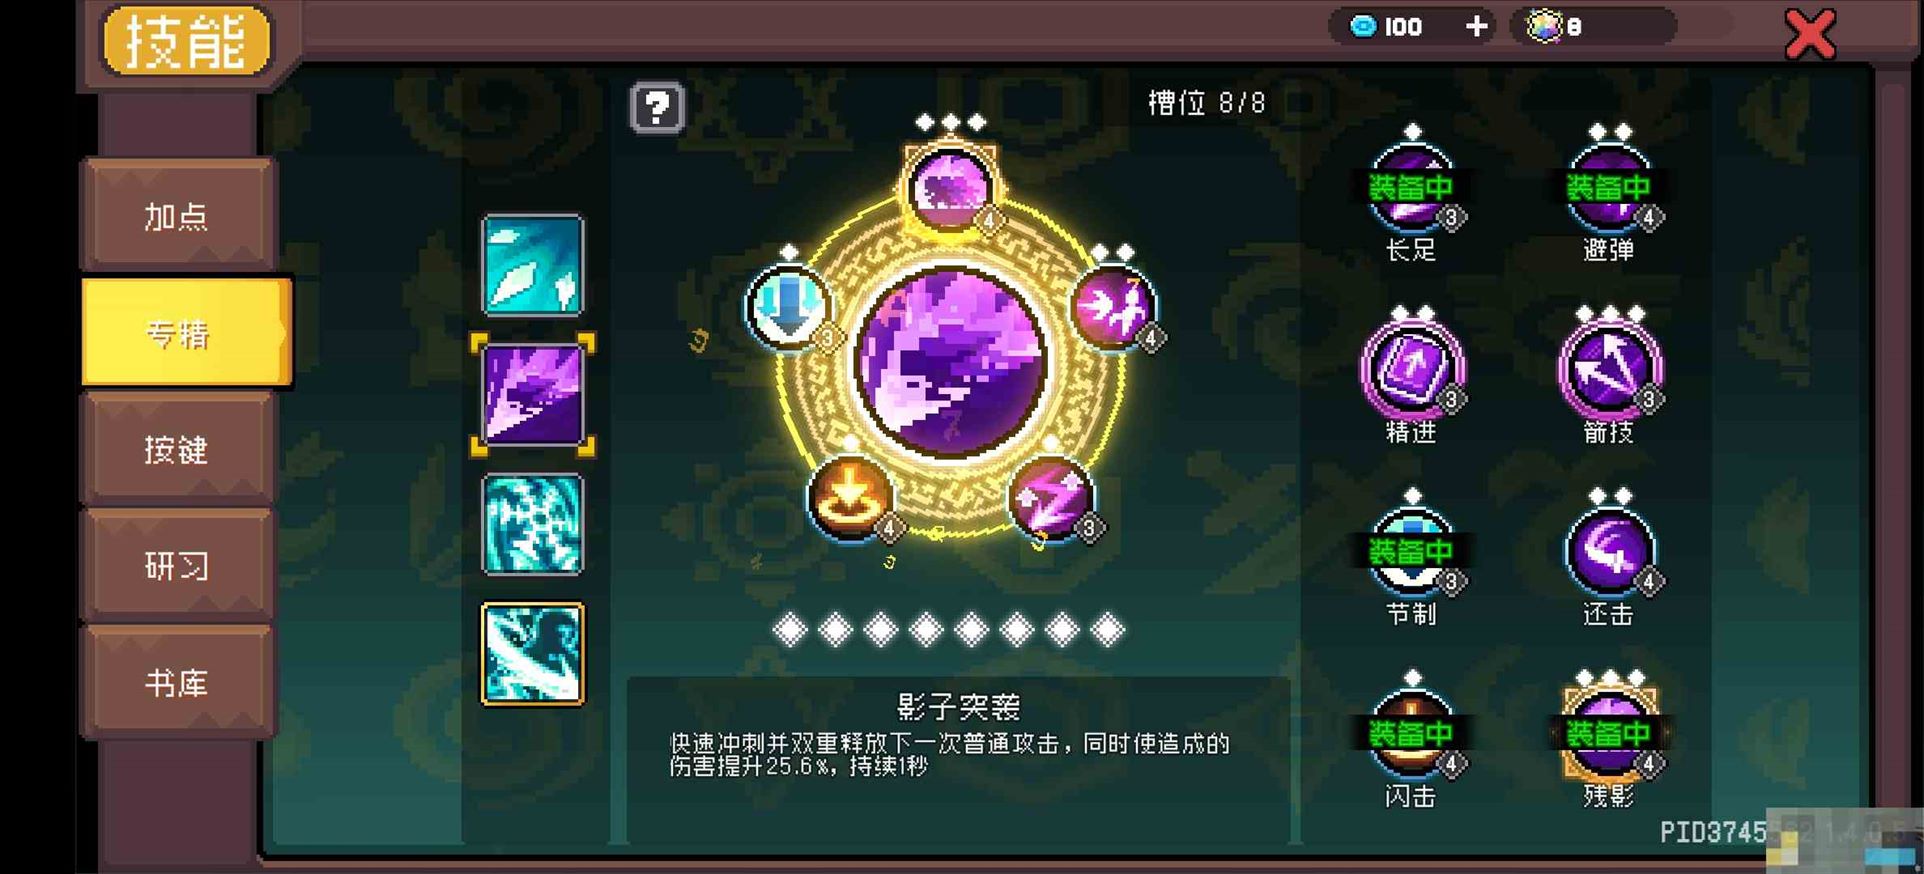Select the 长足 skill rune icon
This screenshot has width=1924, height=874.
(1411, 188)
